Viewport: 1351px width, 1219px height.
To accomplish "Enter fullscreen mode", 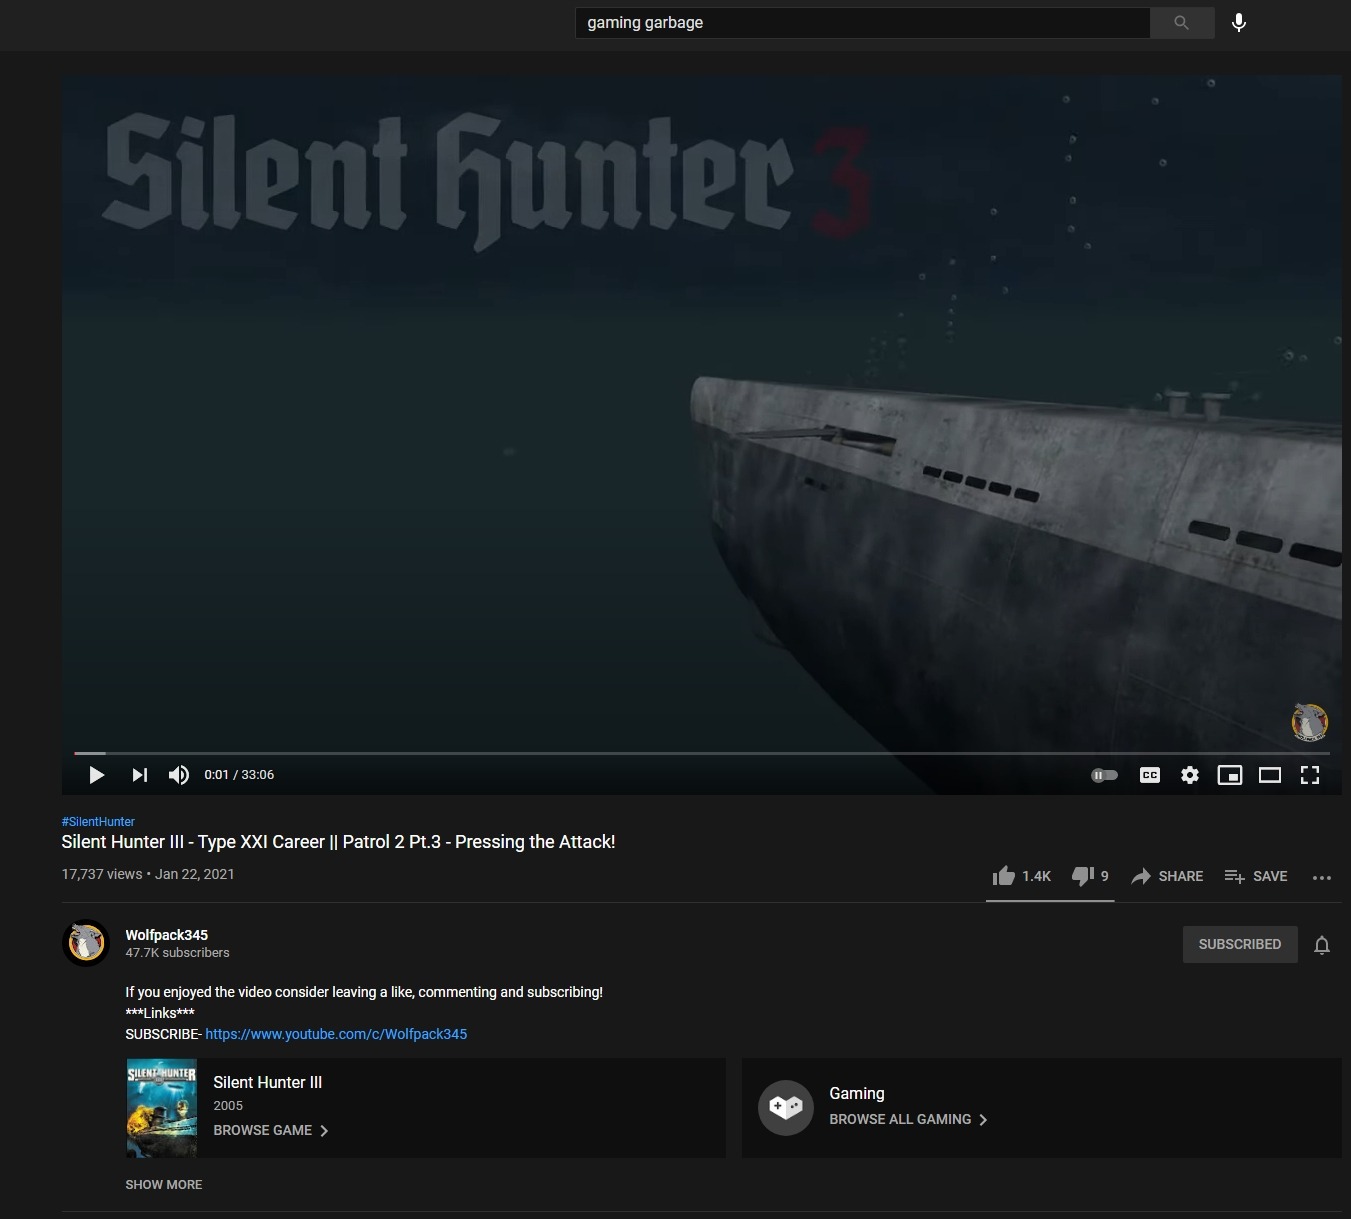I will coord(1310,775).
